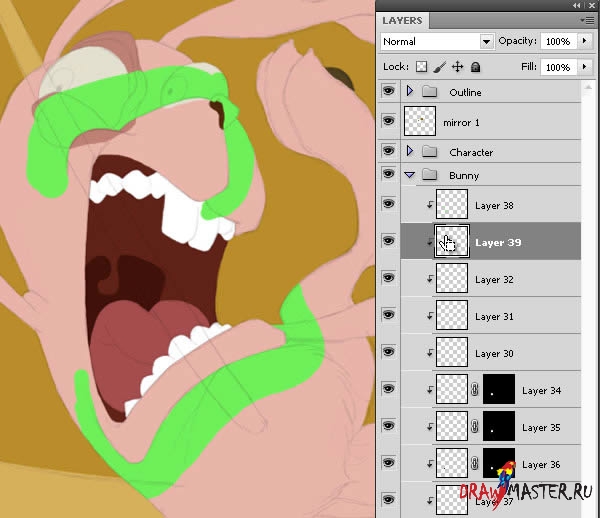Click the Layer 36 transparent thumbnail
Screen dimensions: 600x518
pyautogui.click(x=452, y=463)
